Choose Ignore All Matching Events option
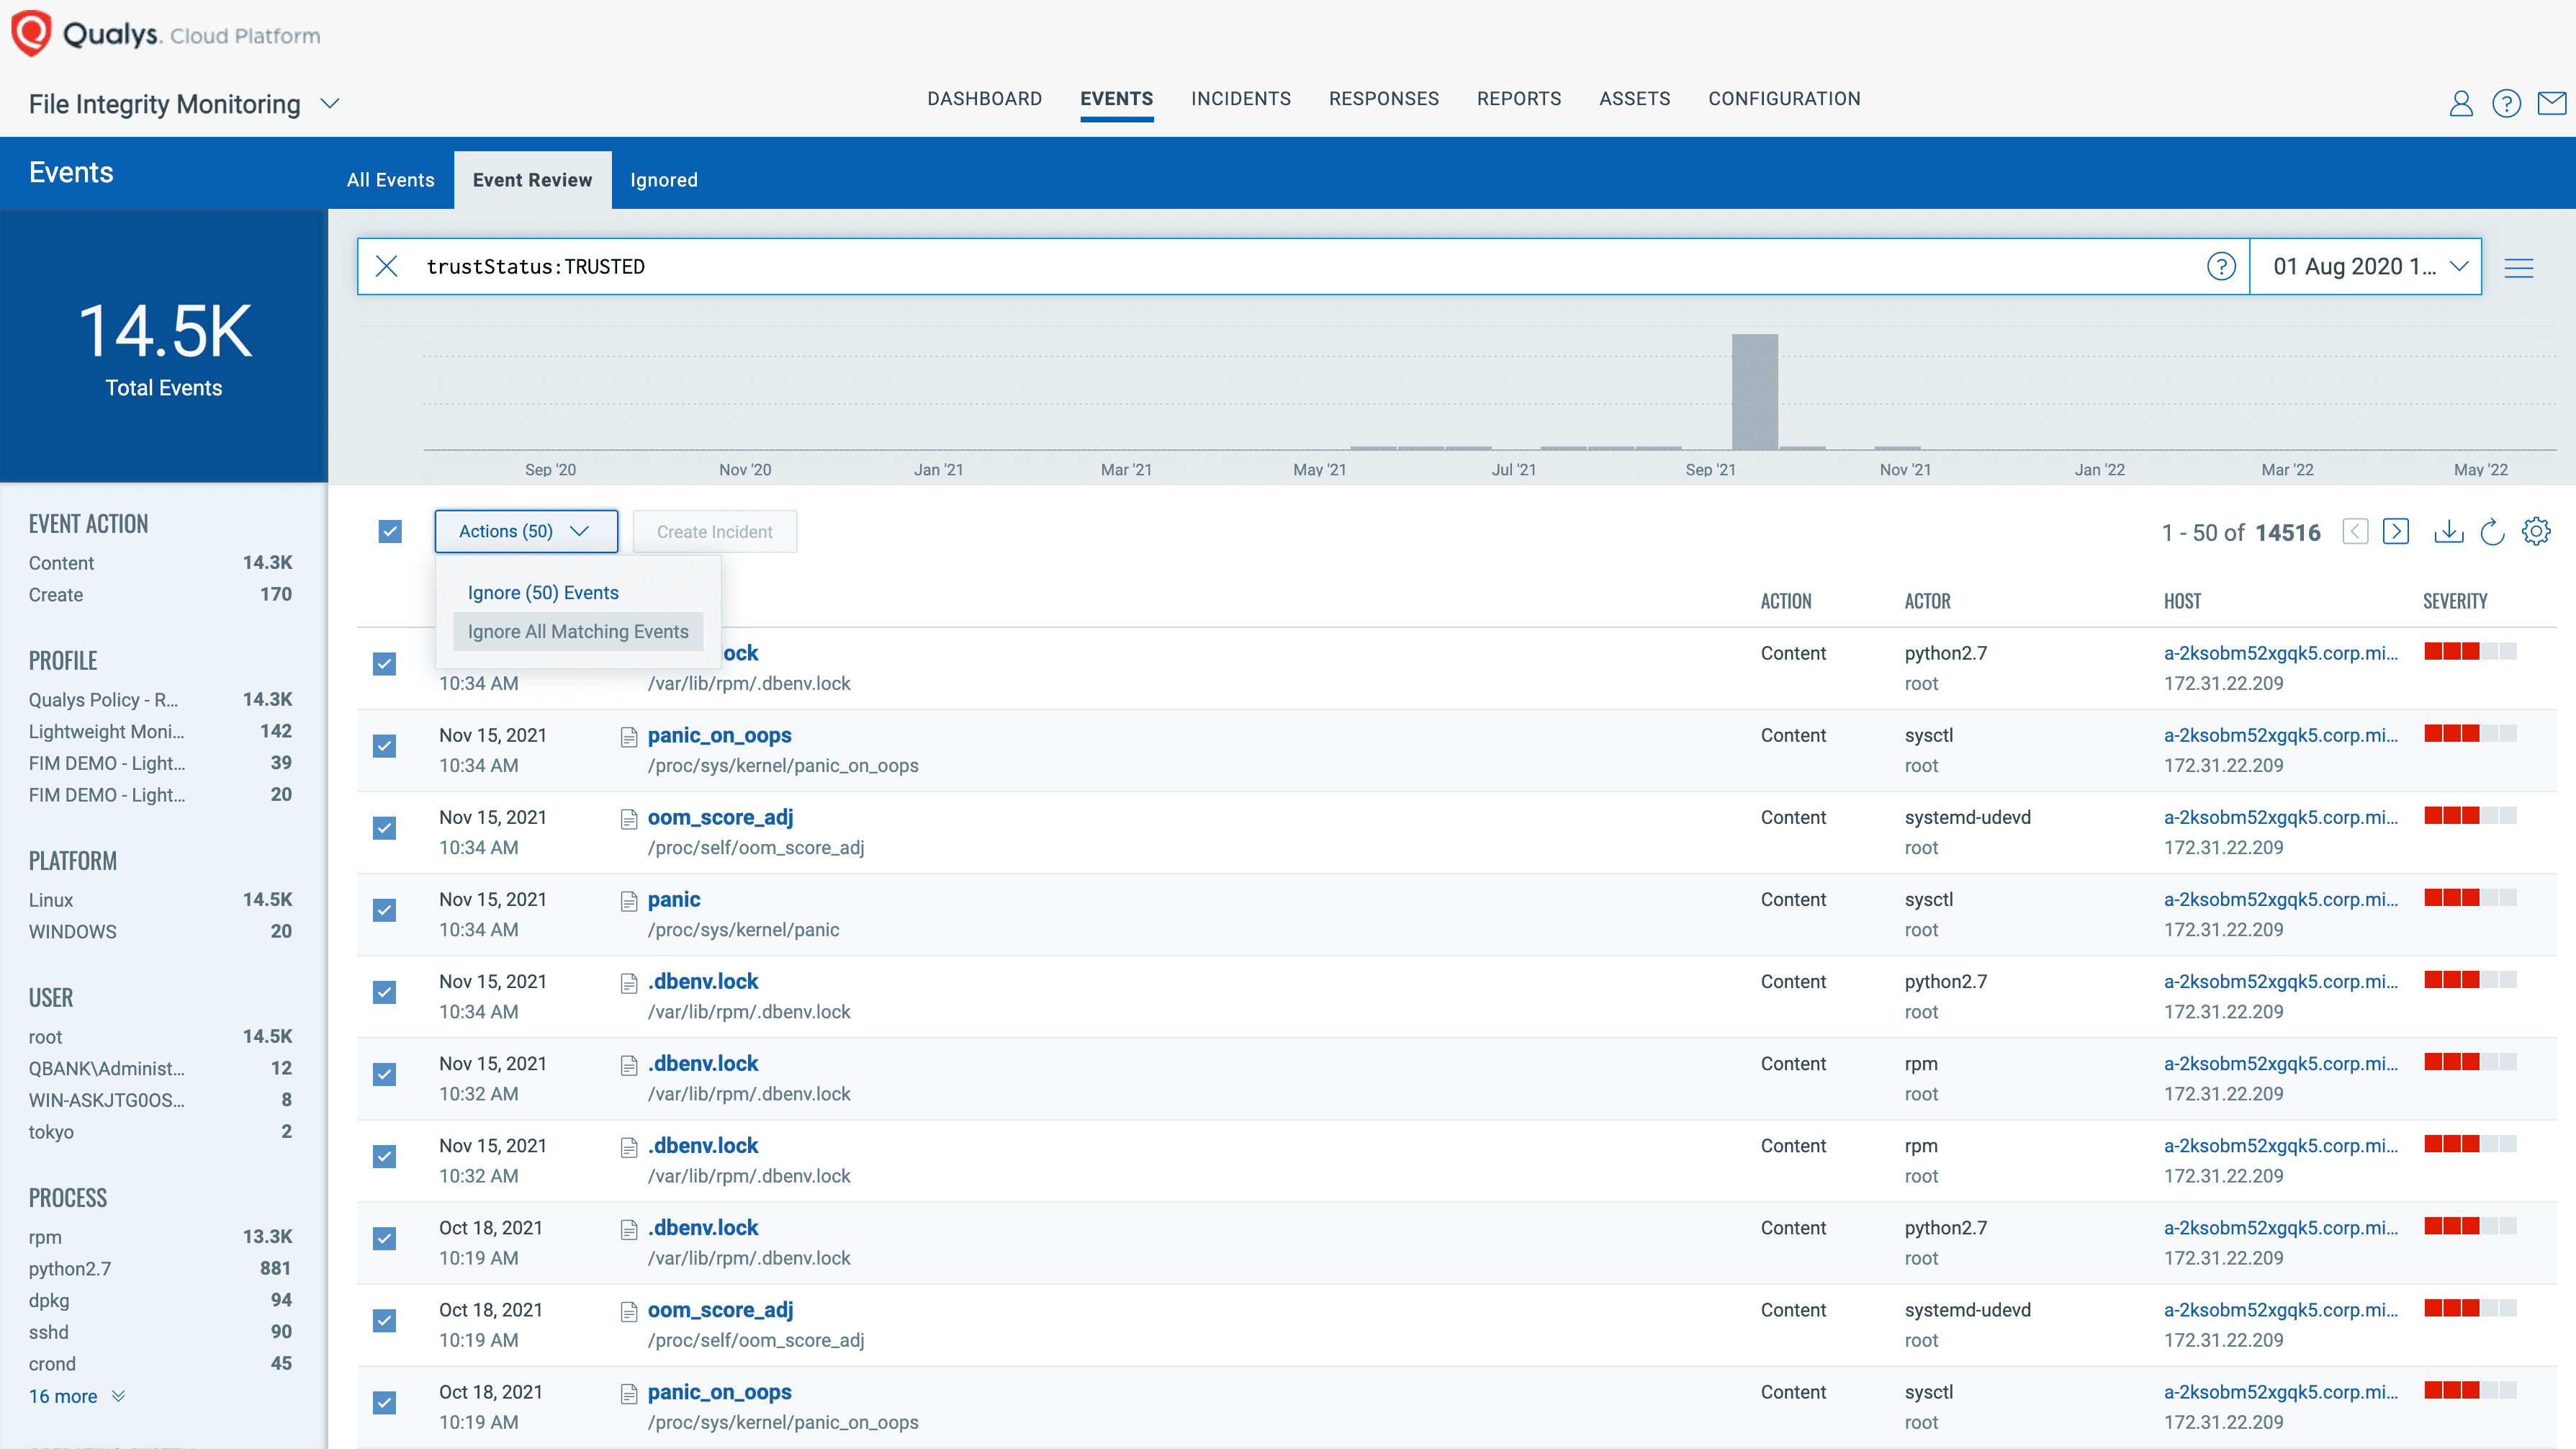2576x1449 pixels. tap(578, 631)
